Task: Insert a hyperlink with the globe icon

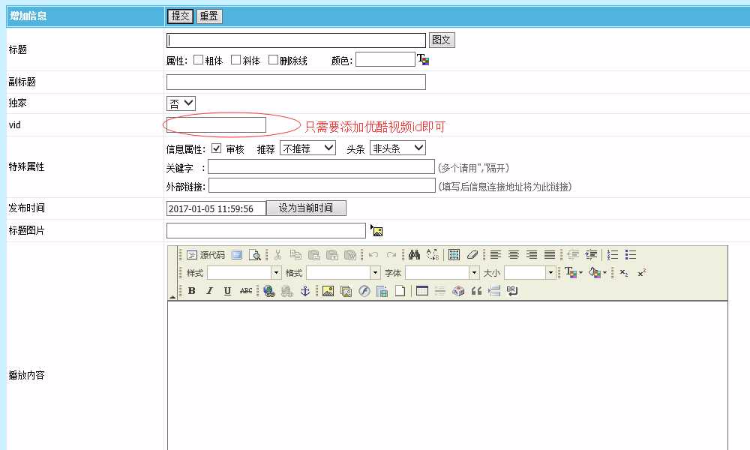Action: point(269,291)
